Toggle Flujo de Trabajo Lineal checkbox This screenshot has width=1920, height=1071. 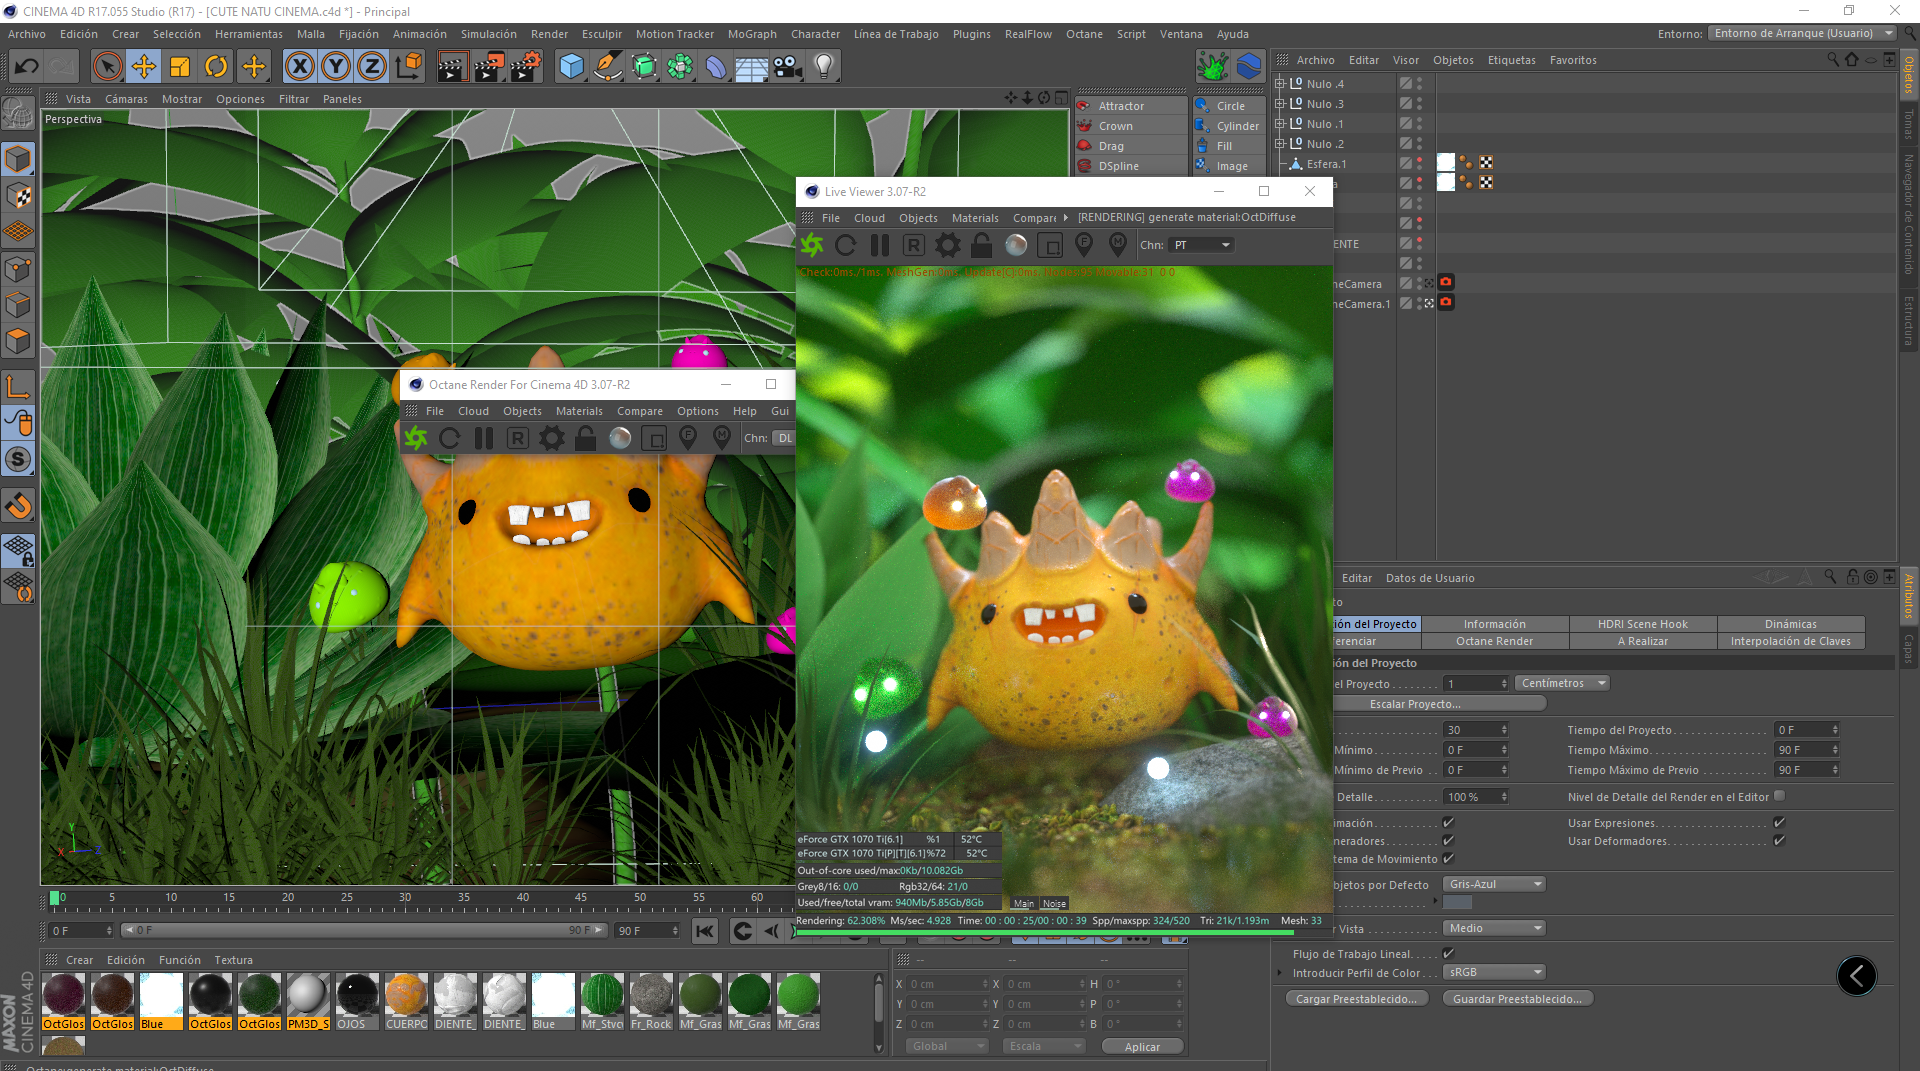coord(1448,953)
